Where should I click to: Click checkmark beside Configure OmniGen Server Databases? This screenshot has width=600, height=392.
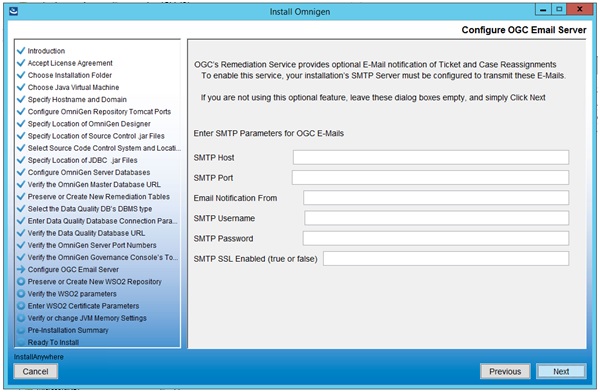(21, 172)
